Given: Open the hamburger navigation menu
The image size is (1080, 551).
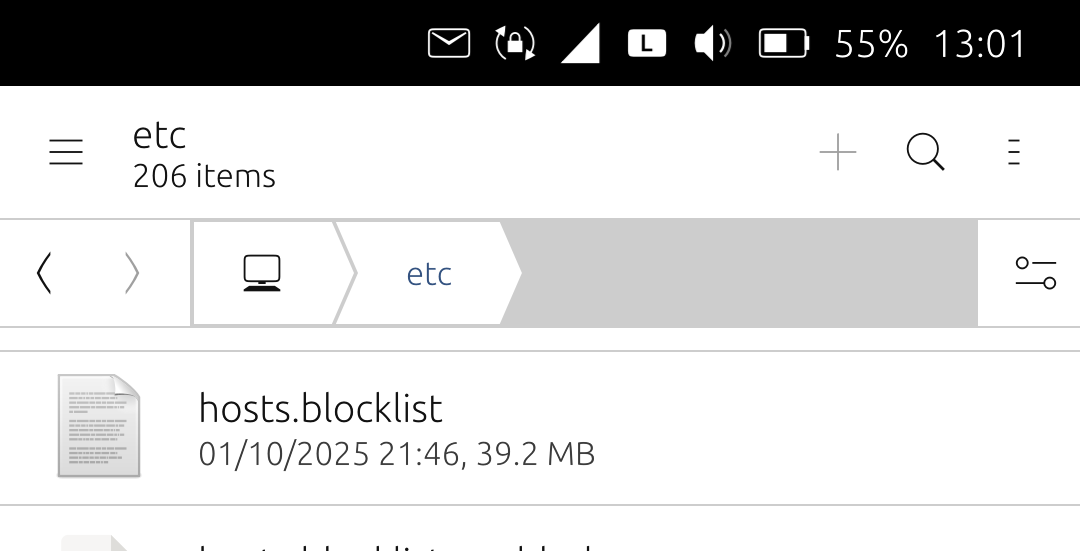Looking at the screenshot, I should tap(66, 152).
